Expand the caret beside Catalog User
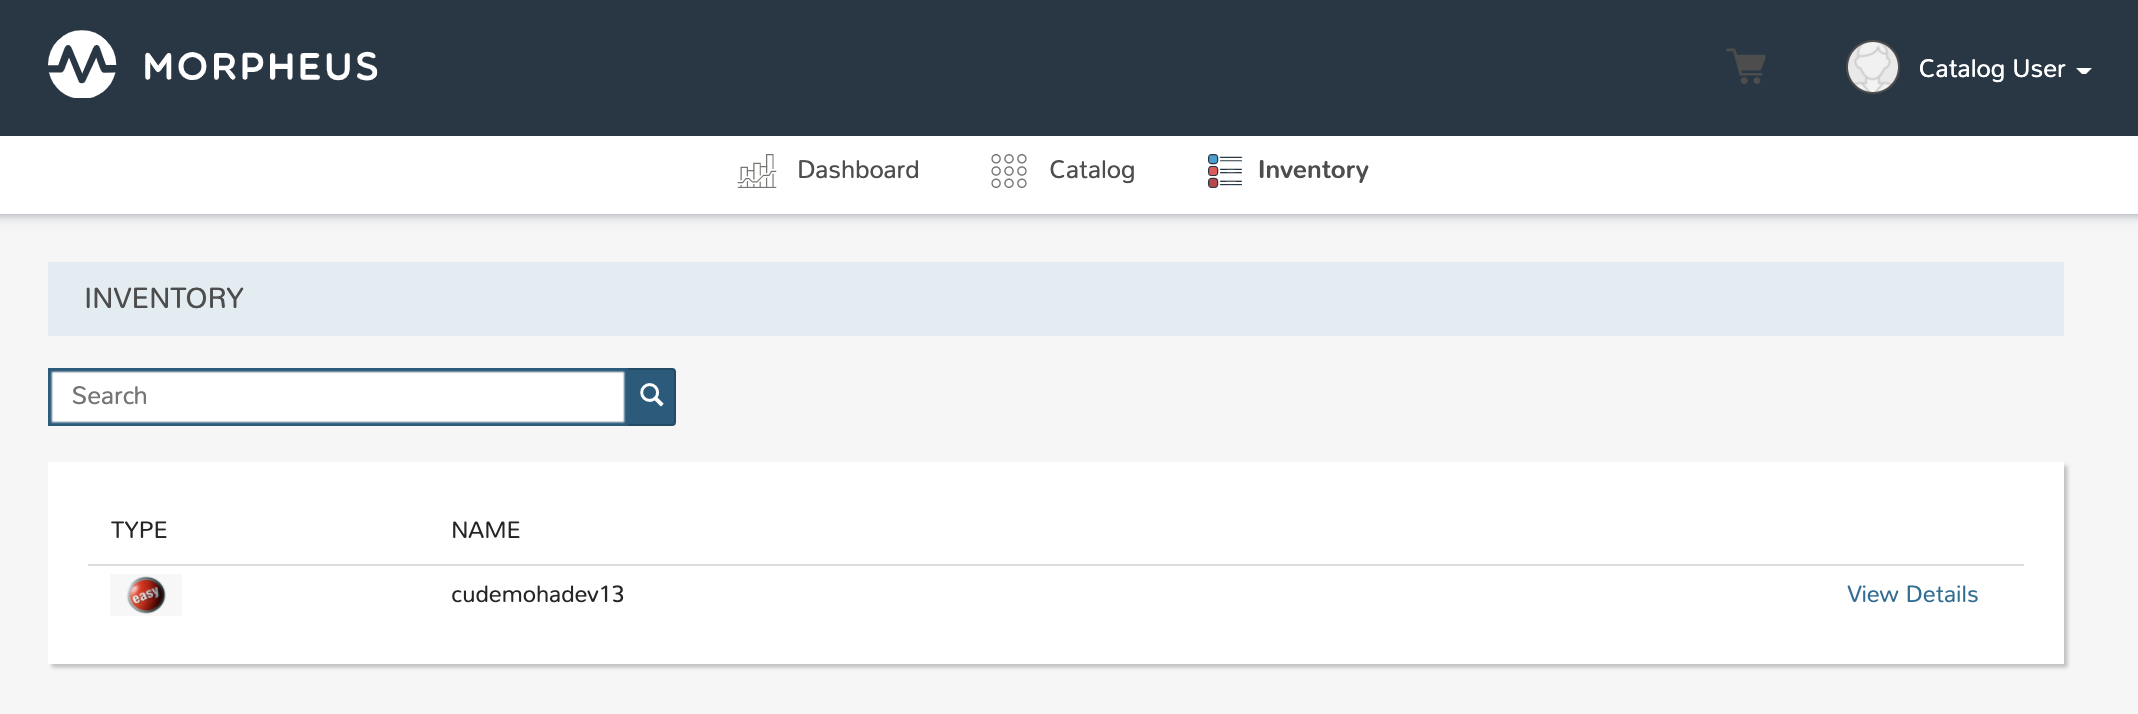2138x714 pixels. pos(2084,71)
